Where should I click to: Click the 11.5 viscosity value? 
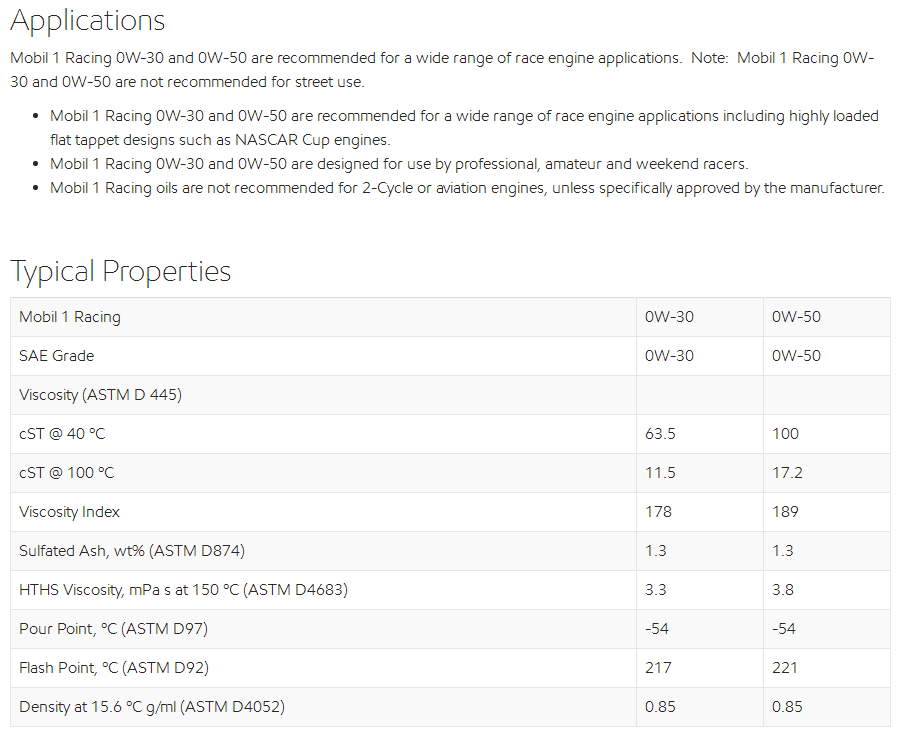click(660, 473)
